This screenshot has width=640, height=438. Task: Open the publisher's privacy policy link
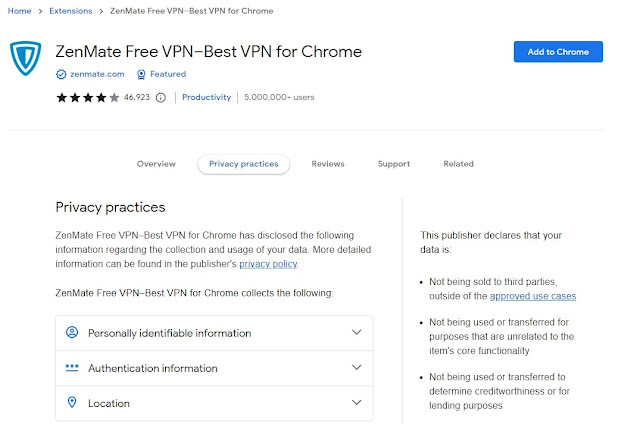268,264
